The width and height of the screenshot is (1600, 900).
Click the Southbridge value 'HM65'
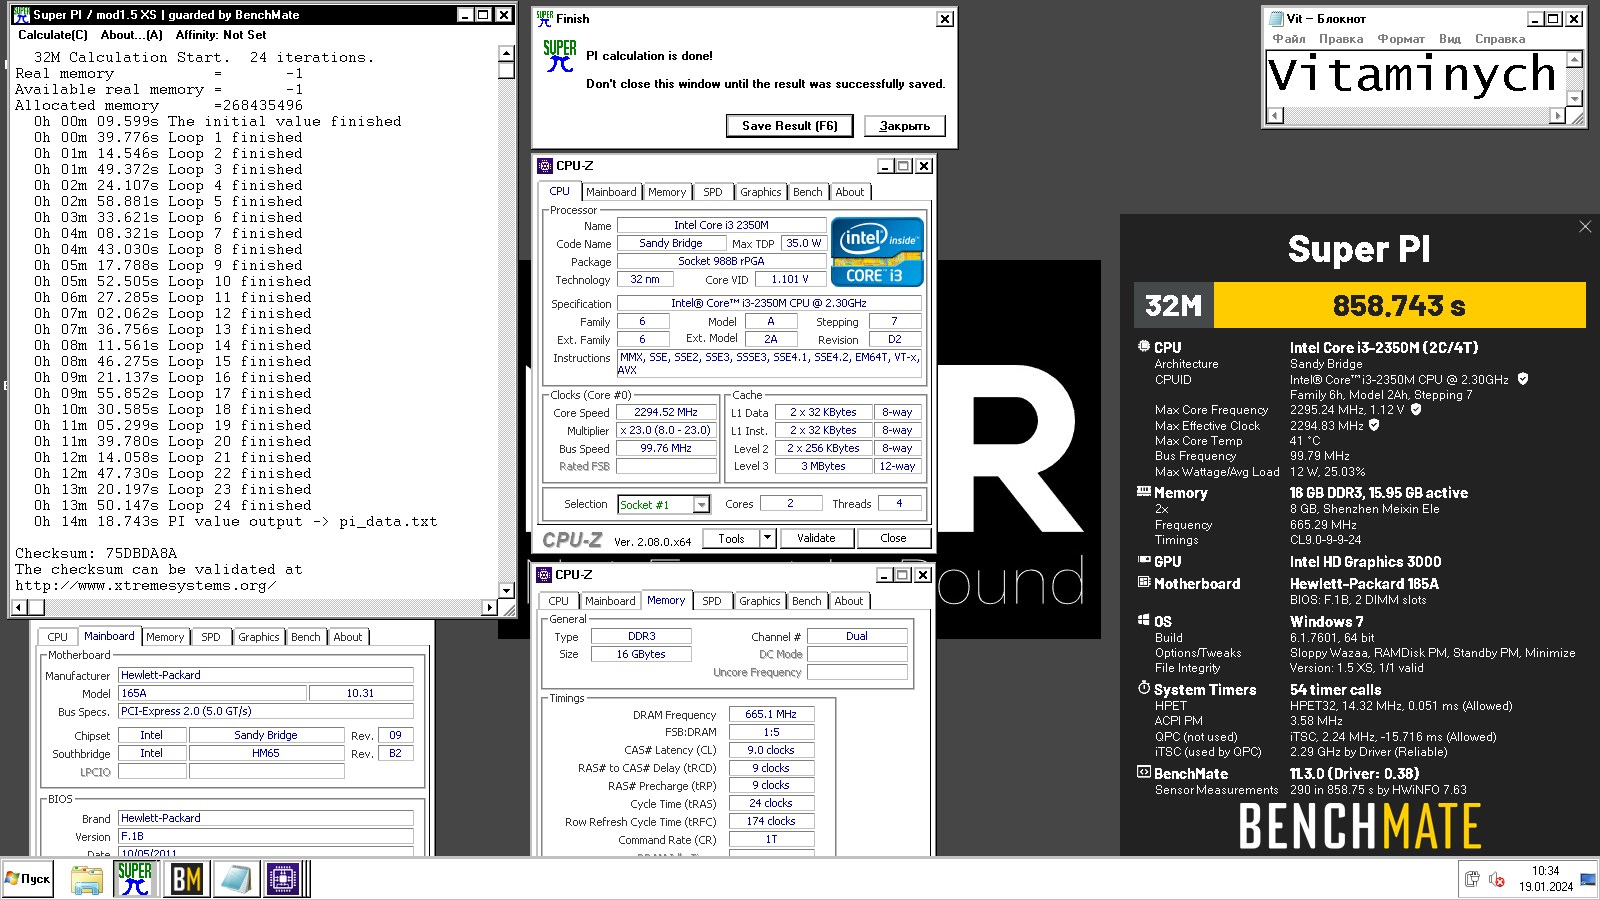(266, 753)
